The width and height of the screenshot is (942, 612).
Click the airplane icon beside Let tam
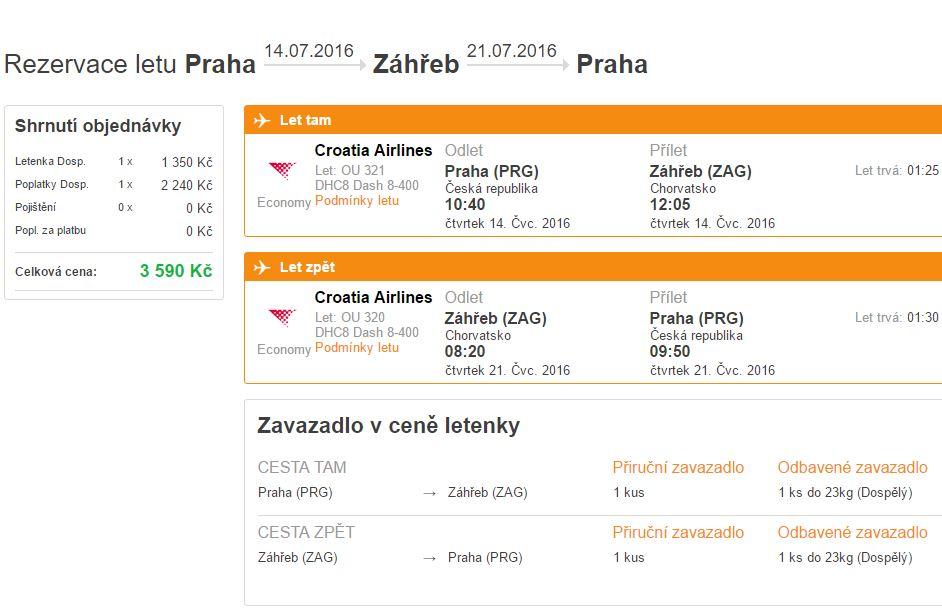click(x=262, y=121)
